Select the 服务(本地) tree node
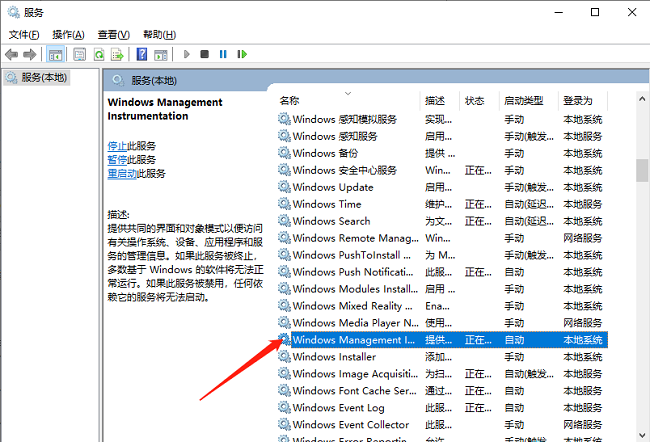 (36, 78)
